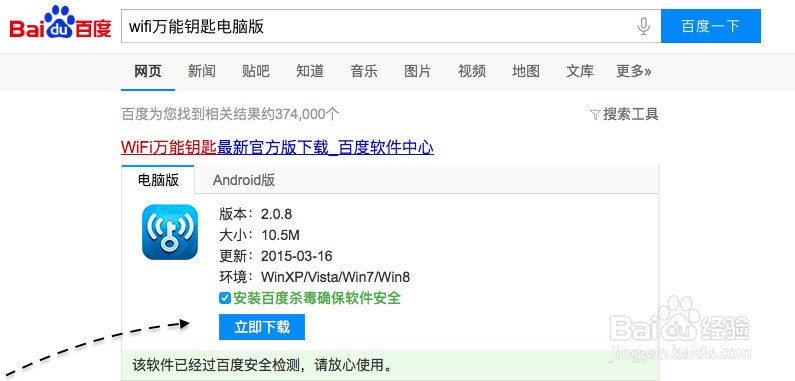Uncheck 安装百度杀毒确保软件安全 checkbox

tap(225, 298)
